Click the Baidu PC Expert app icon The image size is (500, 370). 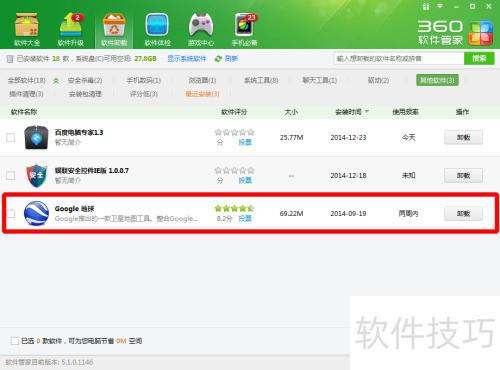point(36,137)
